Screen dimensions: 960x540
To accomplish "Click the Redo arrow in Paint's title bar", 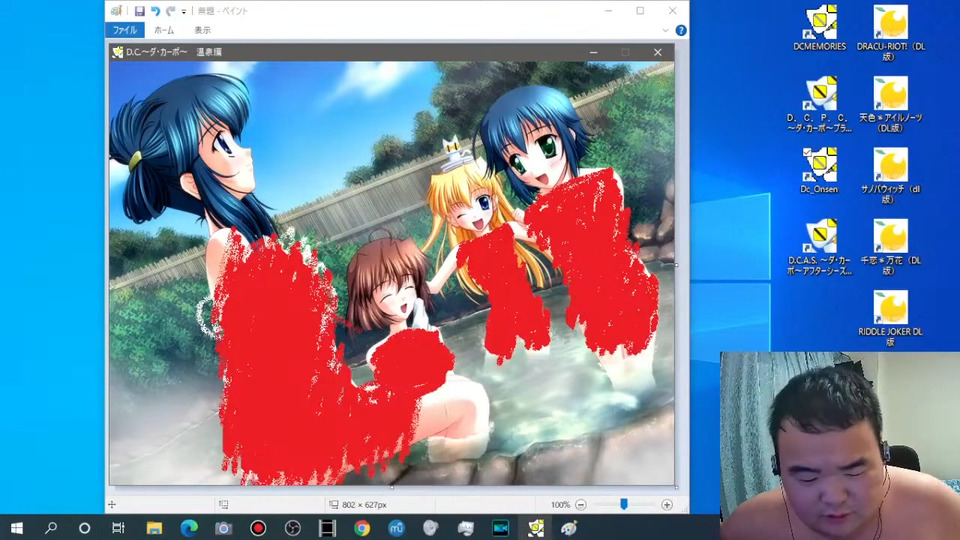I will (170, 11).
